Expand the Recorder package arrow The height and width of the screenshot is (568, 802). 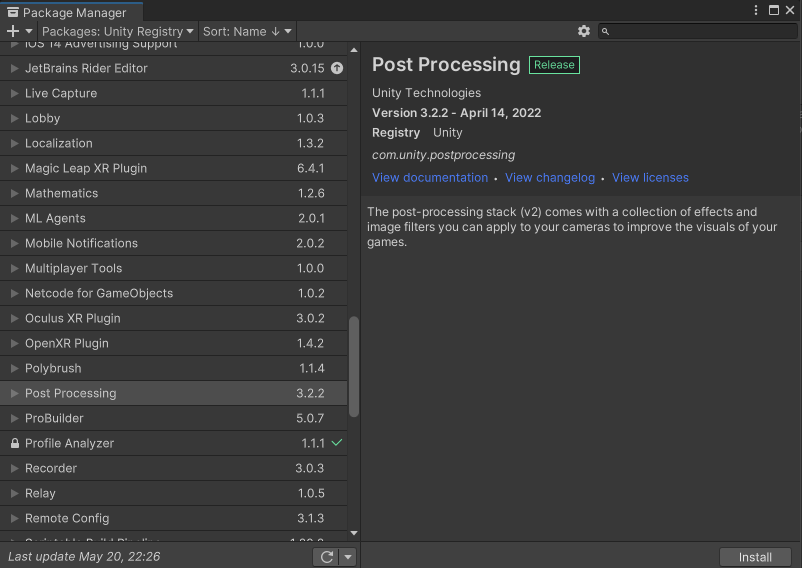[x=14, y=468]
